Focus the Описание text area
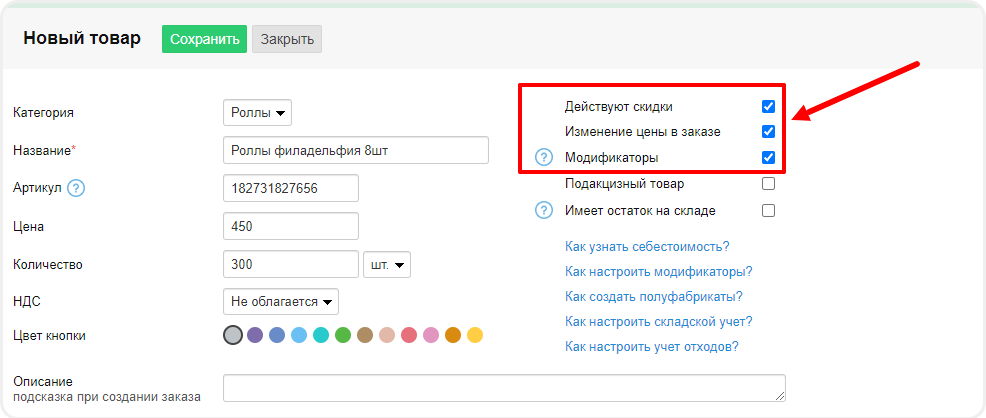 tap(504, 388)
